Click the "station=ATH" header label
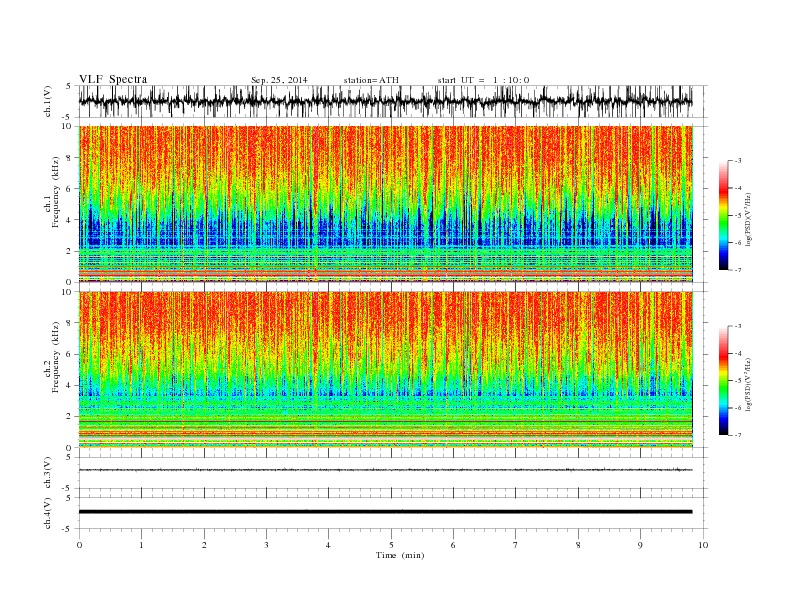Screen dimensions: 792x612 pyautogui.click(x=371, y=80)
